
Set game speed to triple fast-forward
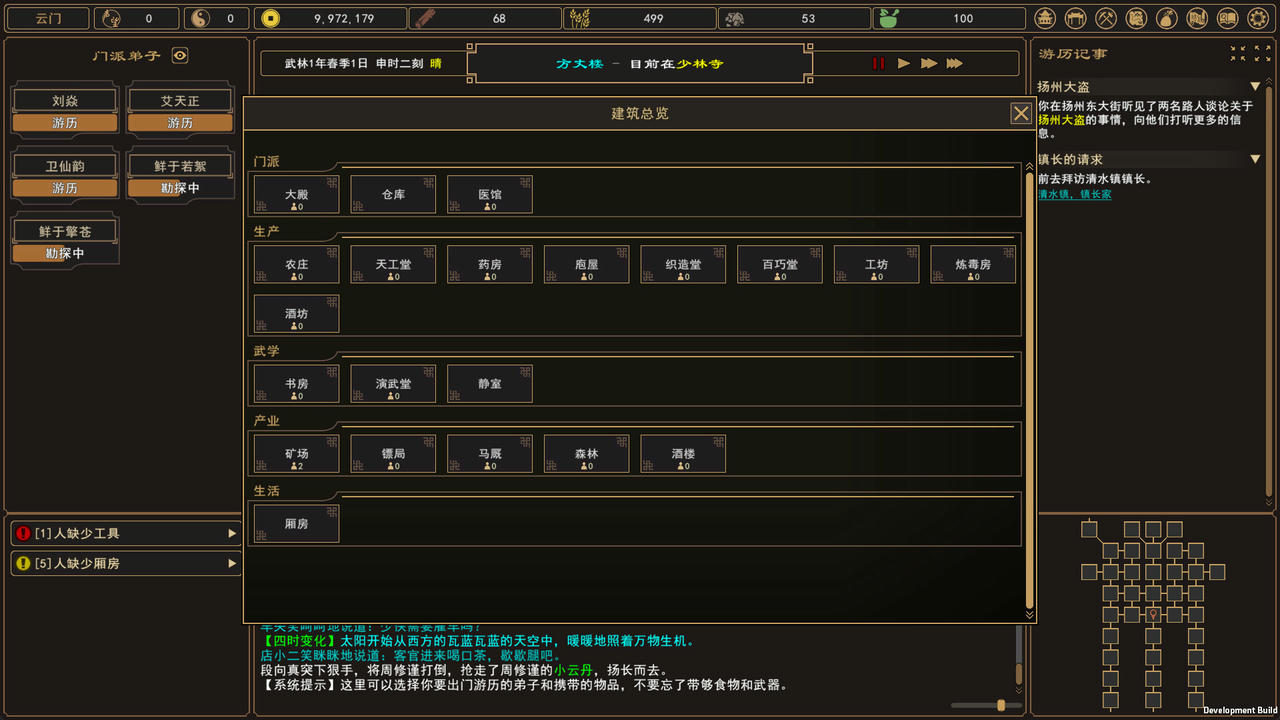coord(954,63)
